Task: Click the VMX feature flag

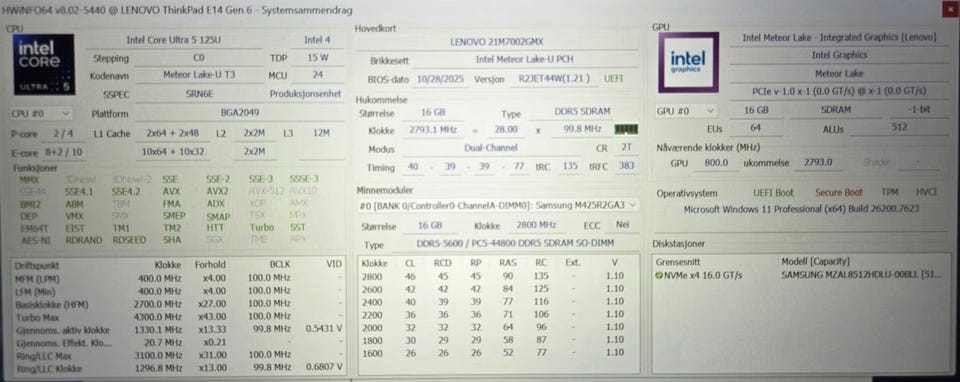Action: (74, 216)
